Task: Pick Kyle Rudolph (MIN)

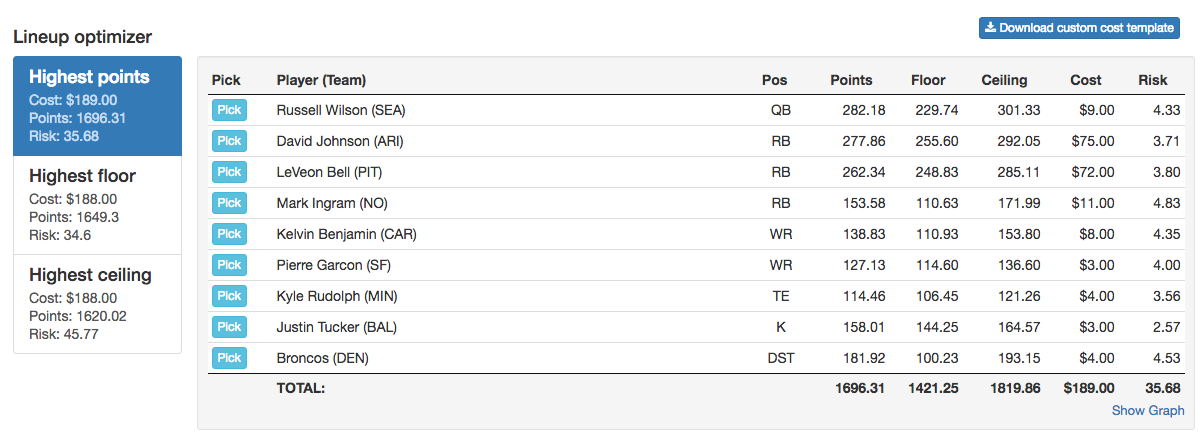Action: point(229,296)
